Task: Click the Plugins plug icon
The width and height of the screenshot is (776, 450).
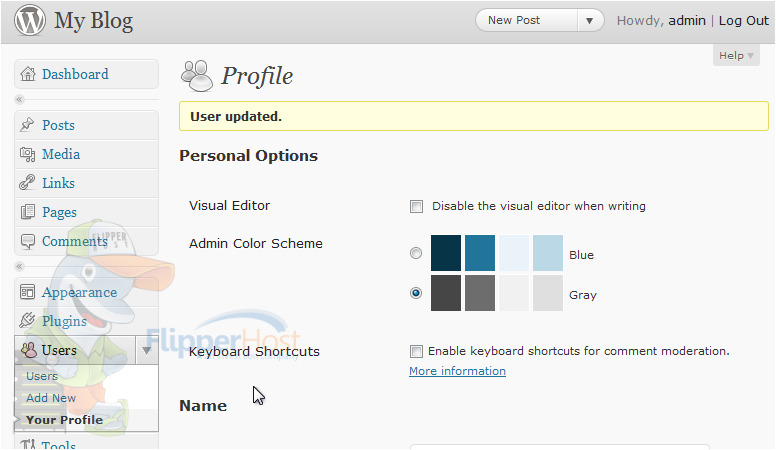Action: 27,321
